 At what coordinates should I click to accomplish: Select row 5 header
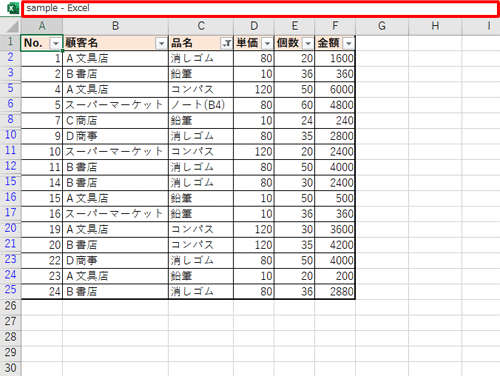pos(11,88)
